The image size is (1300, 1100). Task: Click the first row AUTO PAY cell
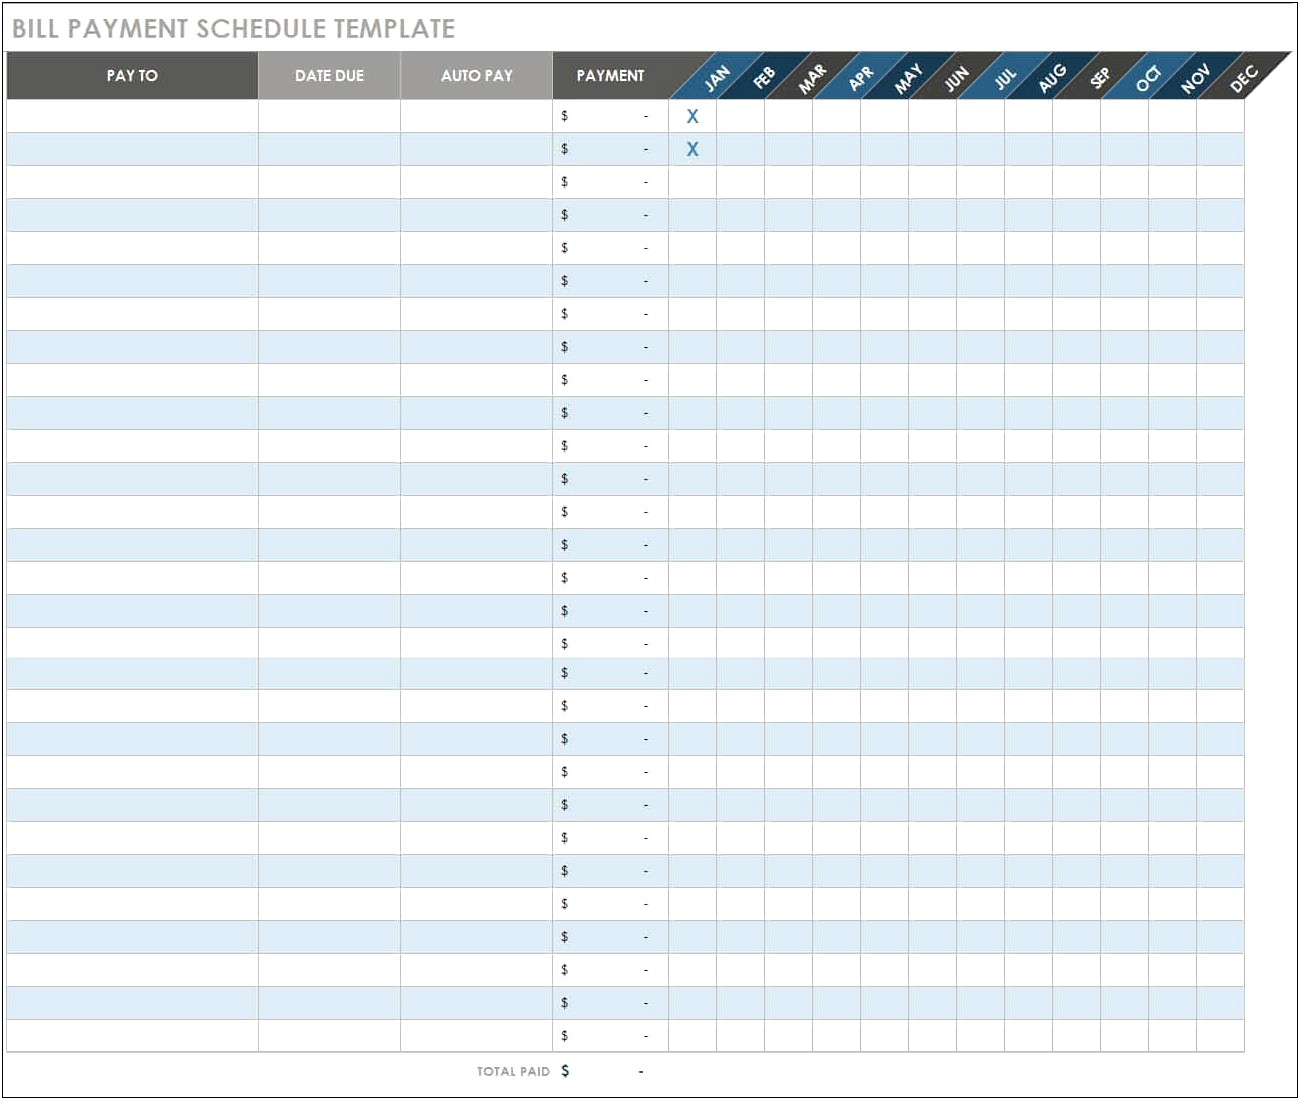point(476,116)
